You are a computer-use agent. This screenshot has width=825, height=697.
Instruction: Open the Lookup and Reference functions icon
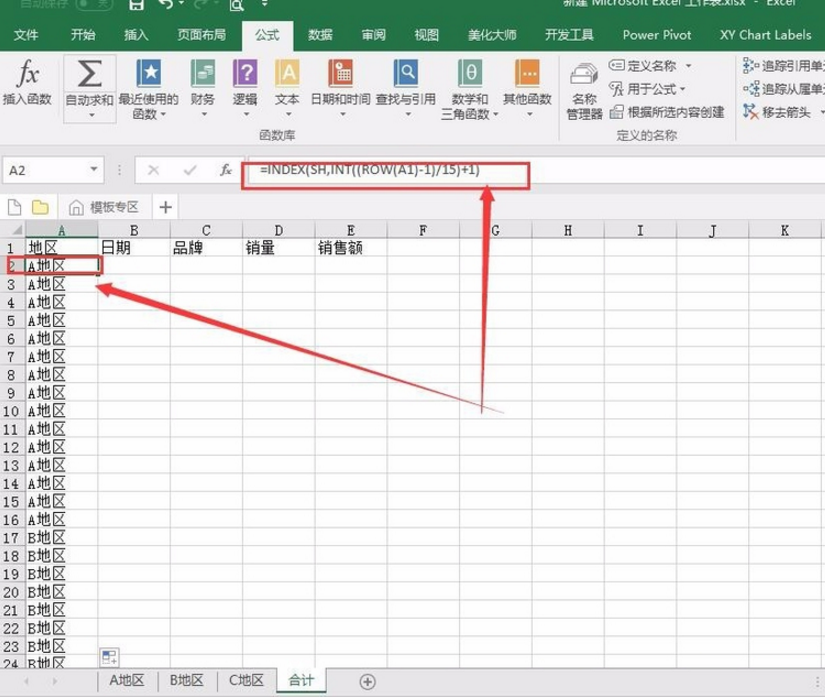(406, 73)
